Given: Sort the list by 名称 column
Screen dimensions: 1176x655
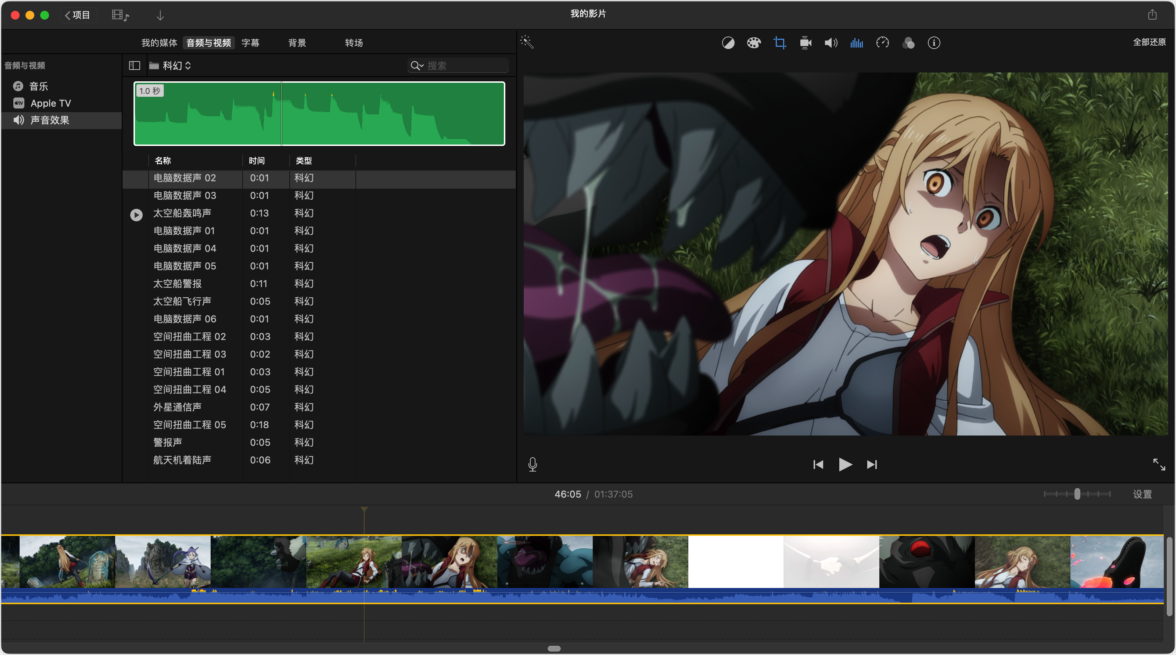Looking at the screenshot, I should 163,161.
